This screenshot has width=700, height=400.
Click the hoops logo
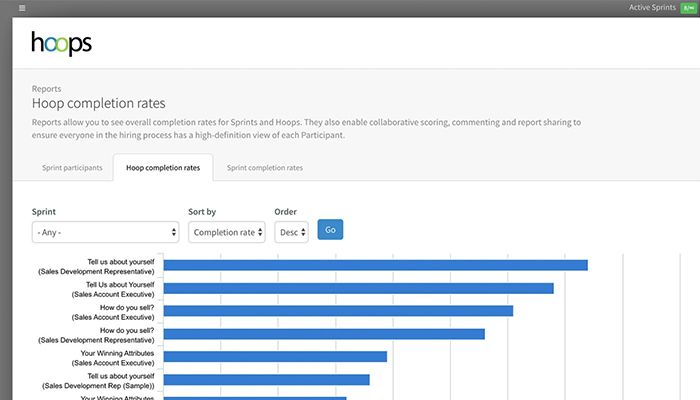click(x=61, y=44)
